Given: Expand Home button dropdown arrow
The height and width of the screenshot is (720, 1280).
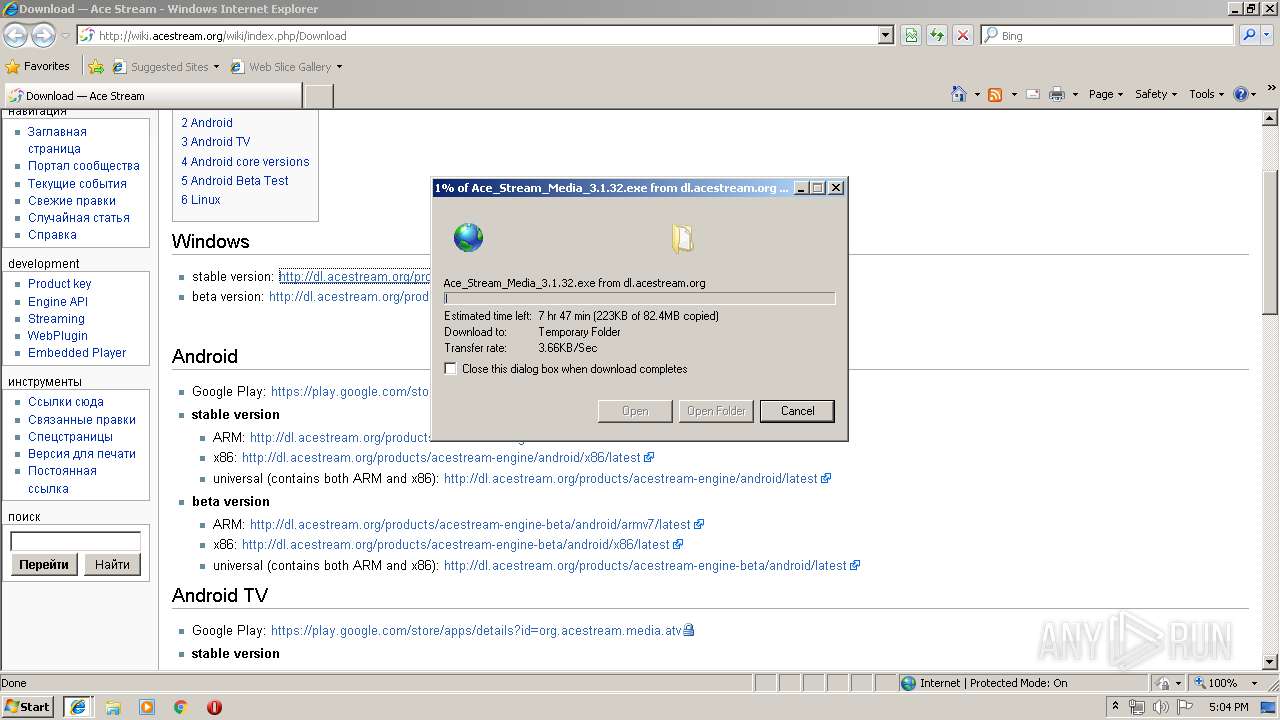Looking at the screenshot, I should point(977,94).
